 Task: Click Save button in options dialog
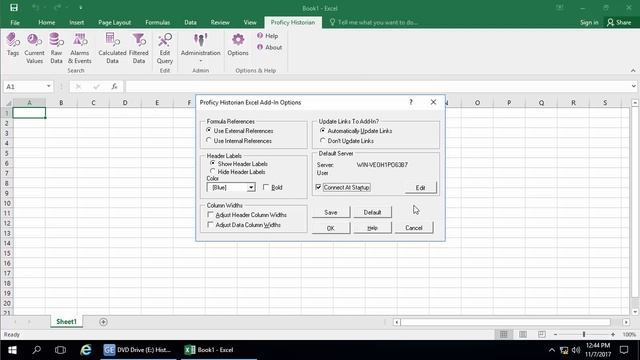(331, 212)
